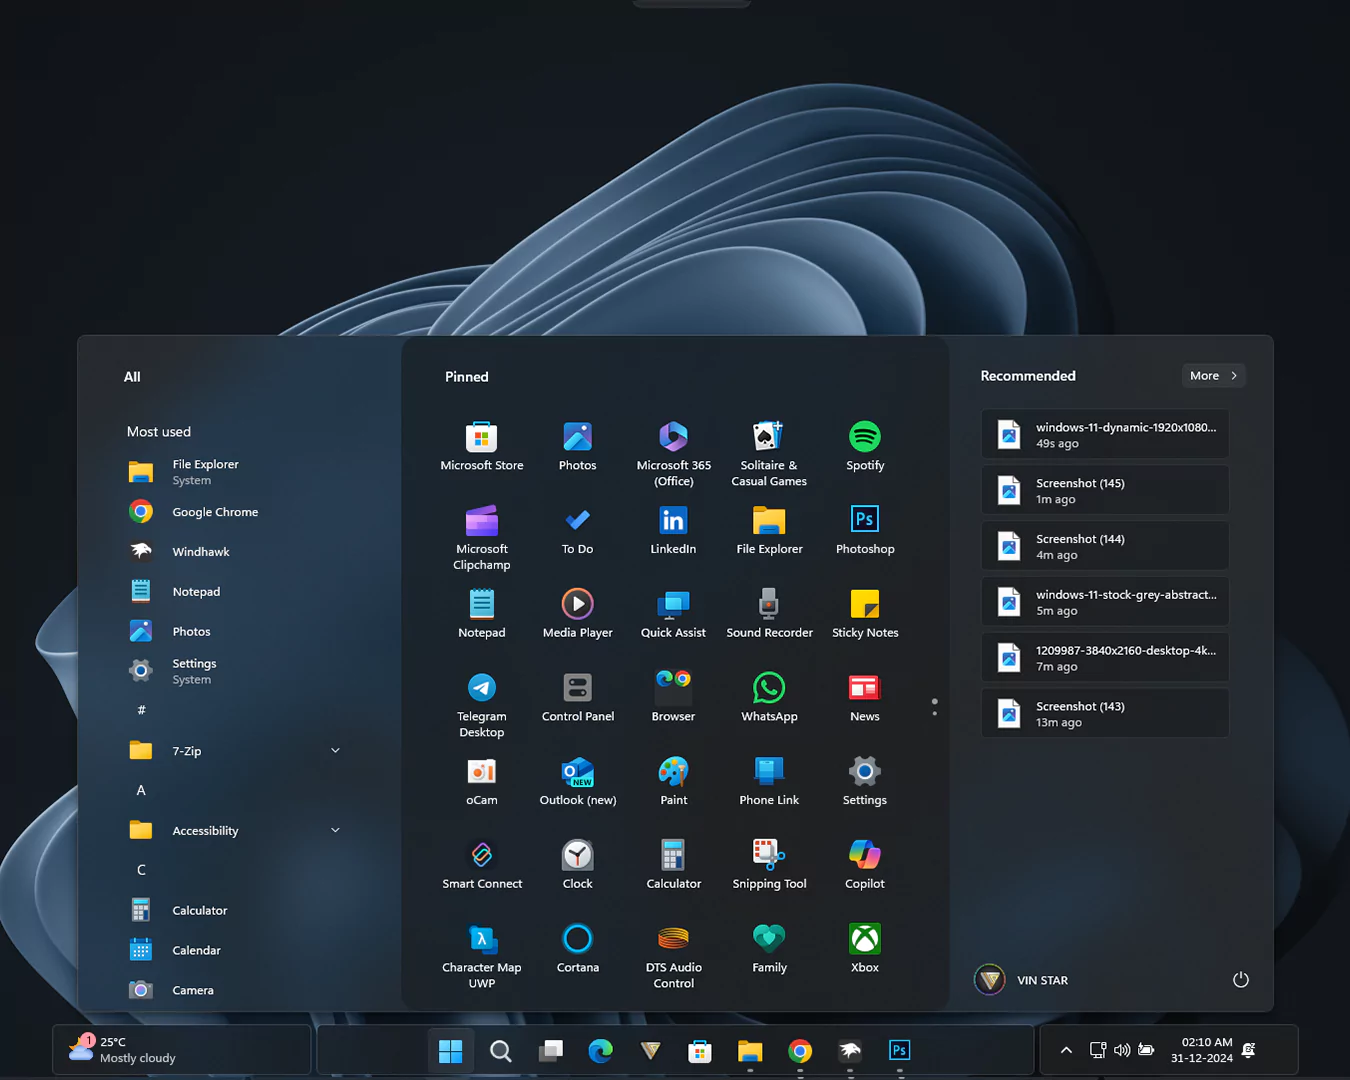Open windows-11-stock-grey-abstract recommended file
This screenshot has height=1080, width=1350.
point(1105,601)
